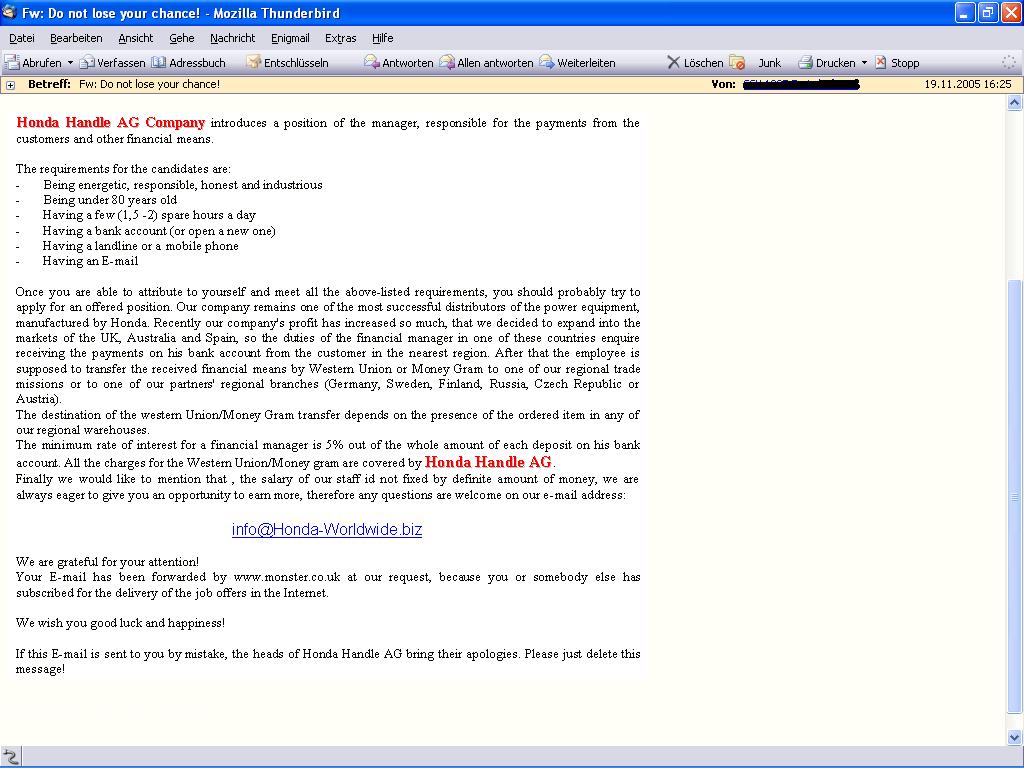1024x768 pixels.
Task: Expand the message header with plus toggle
Action: (10, 85)
